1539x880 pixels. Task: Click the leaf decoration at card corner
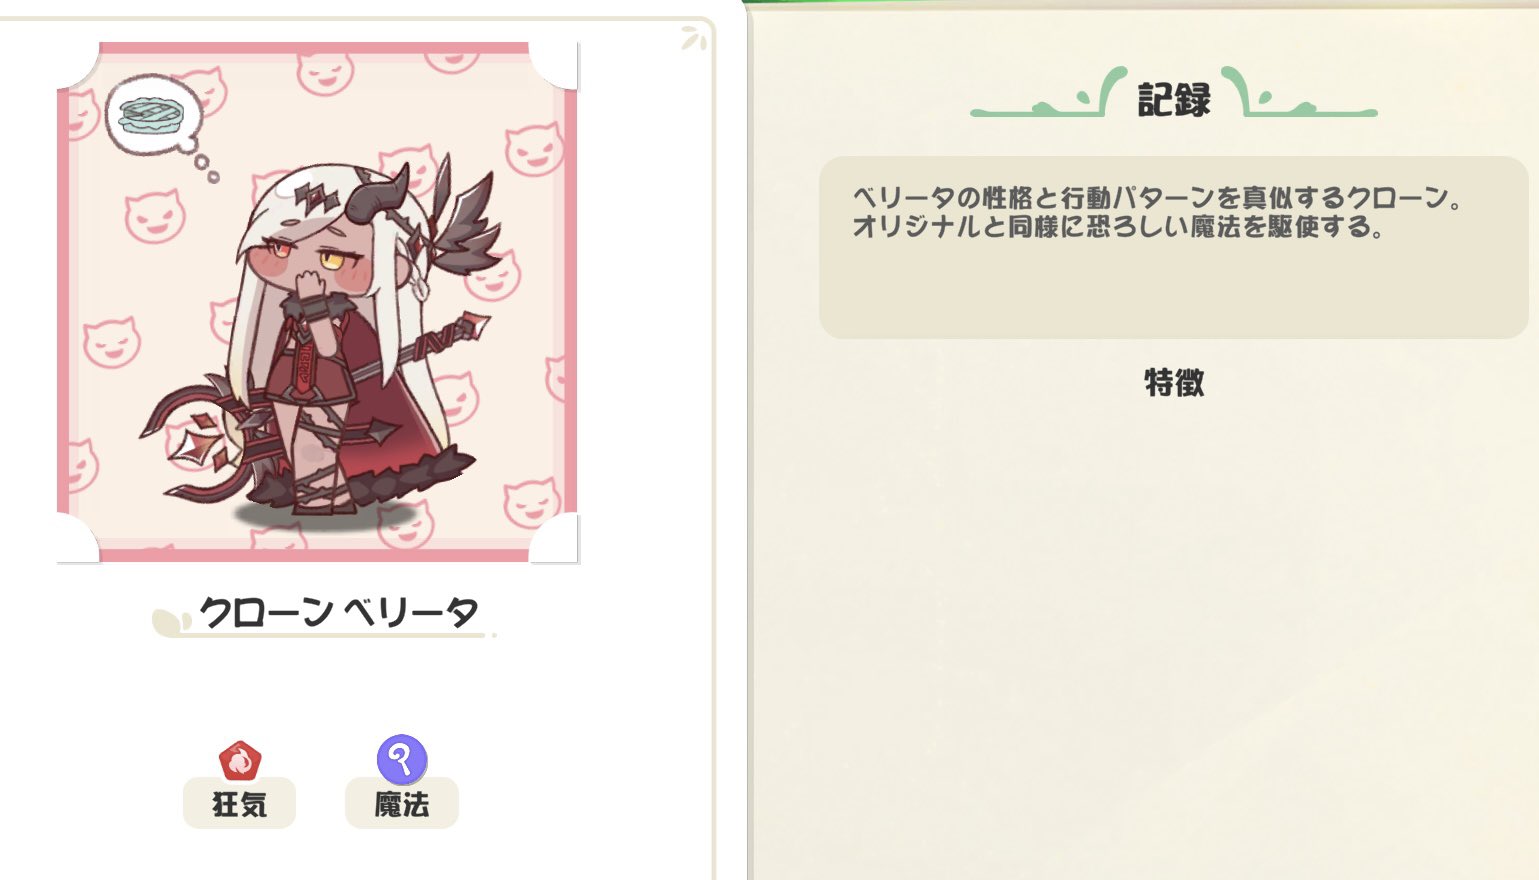coord(694,38)
